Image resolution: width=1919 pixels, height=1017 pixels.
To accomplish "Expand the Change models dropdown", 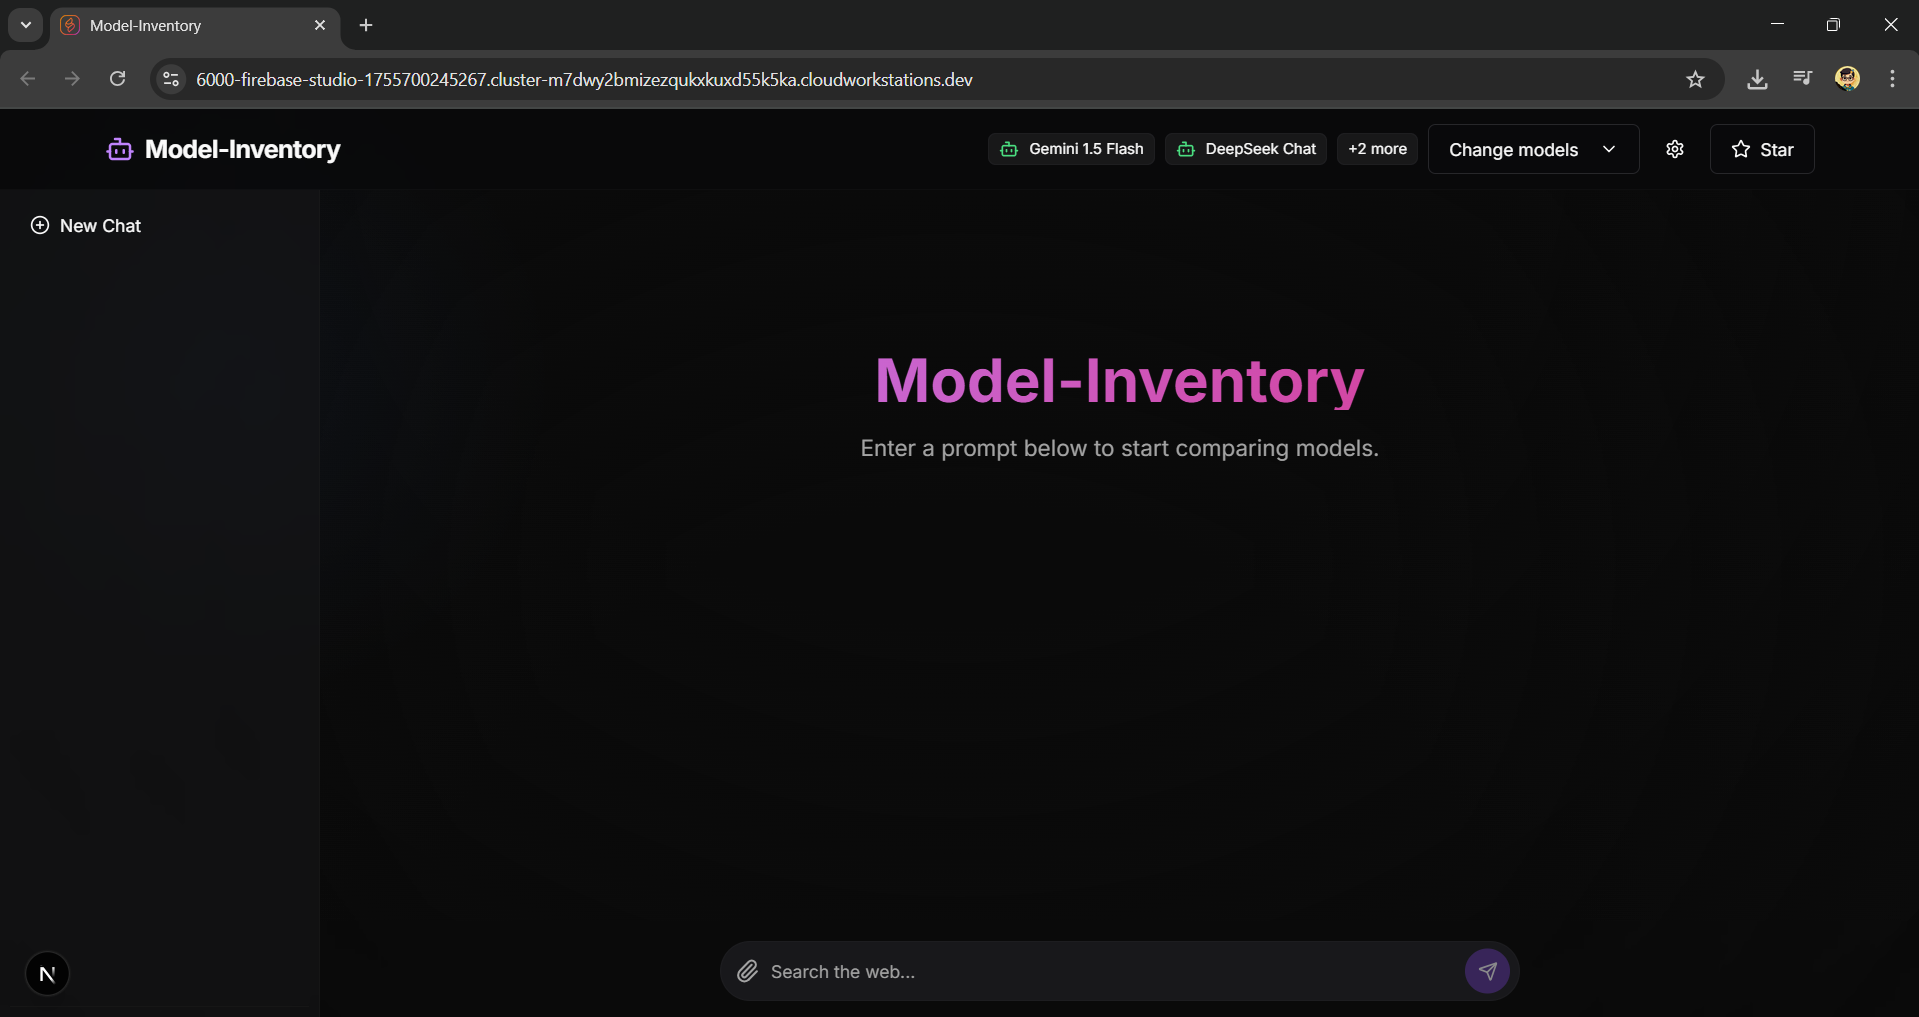I will tap(1532, 149).
